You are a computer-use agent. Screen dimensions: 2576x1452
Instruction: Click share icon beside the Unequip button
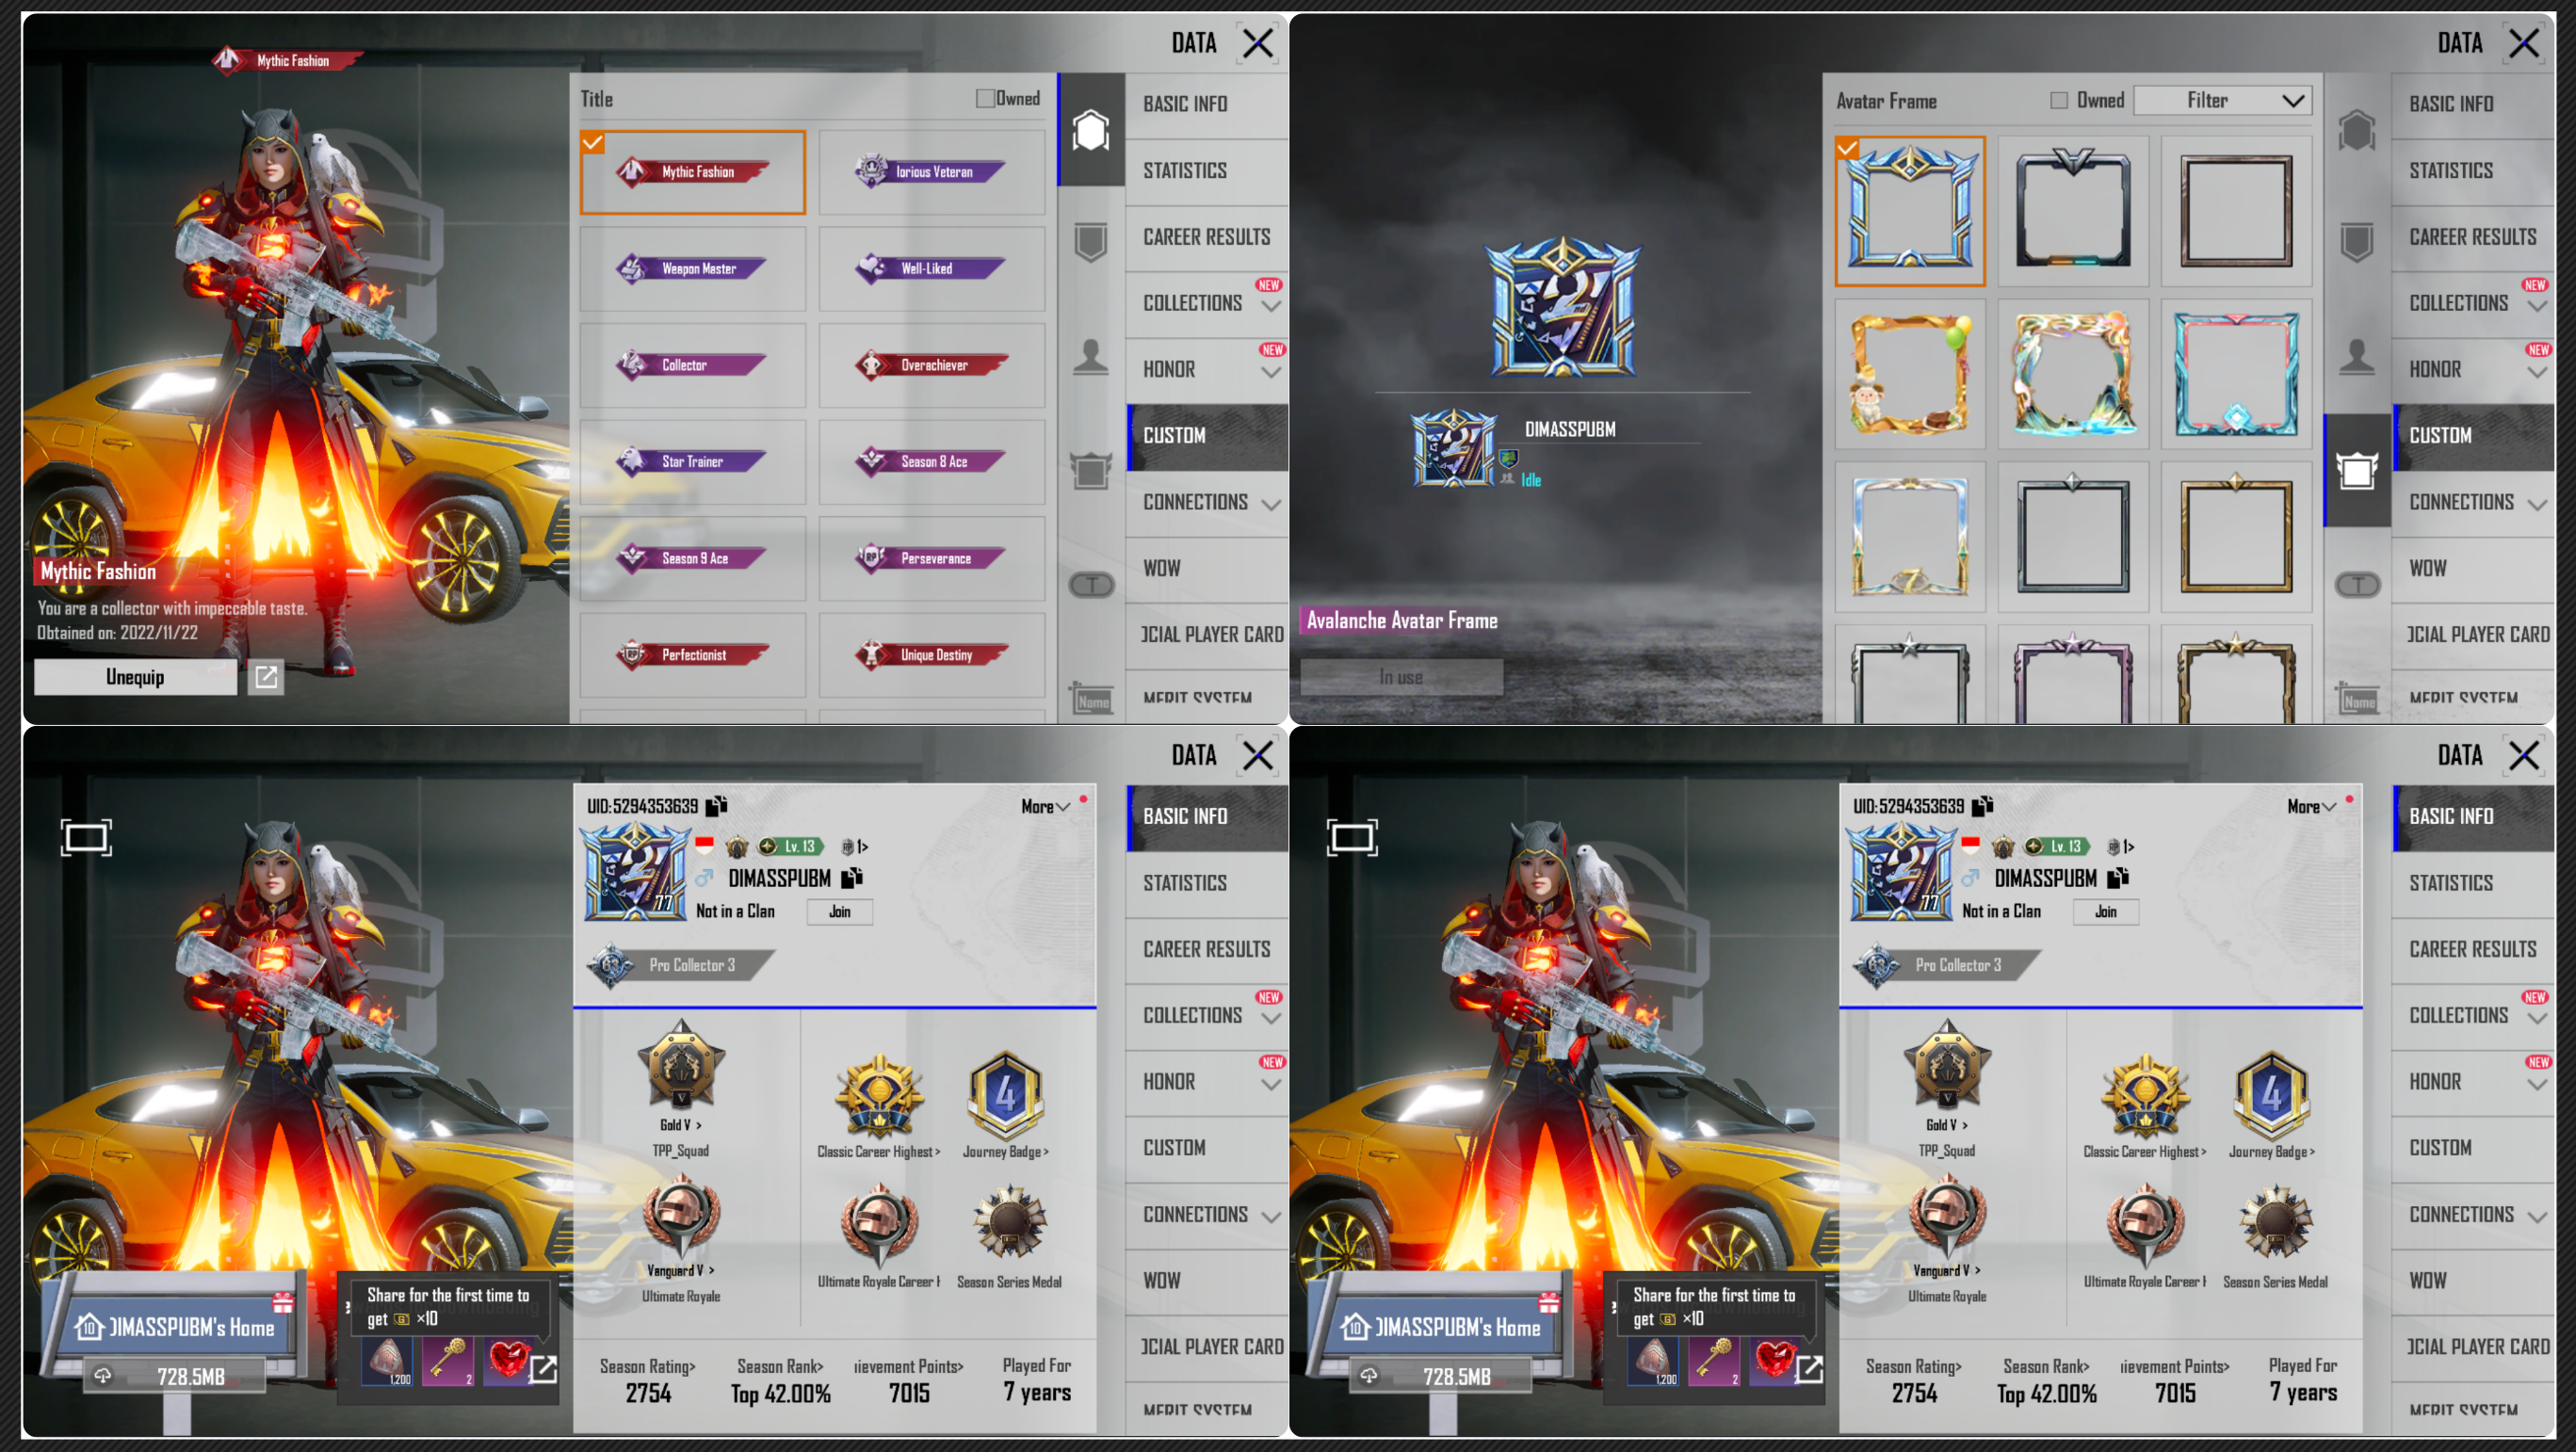click(266, 677)
